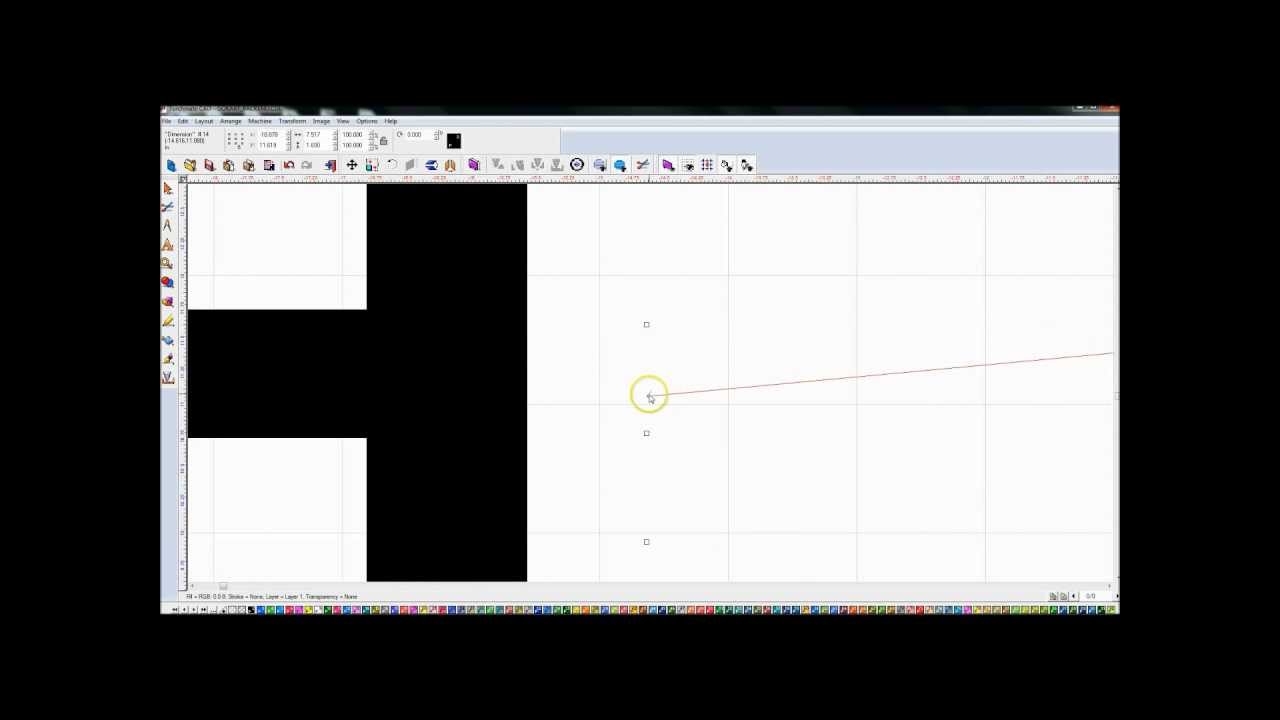Open the Arrange menu
The width and height of the screenshot is (1280, 720).
click(230, 121)
